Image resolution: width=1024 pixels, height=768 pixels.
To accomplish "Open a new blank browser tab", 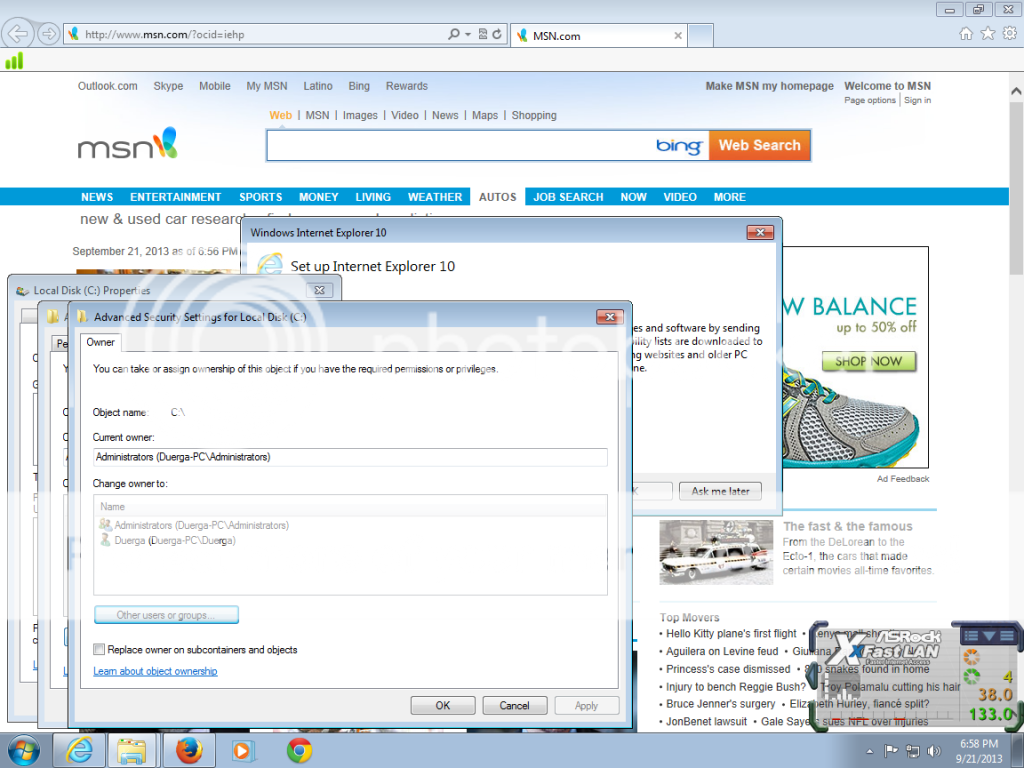I will 701,35.
